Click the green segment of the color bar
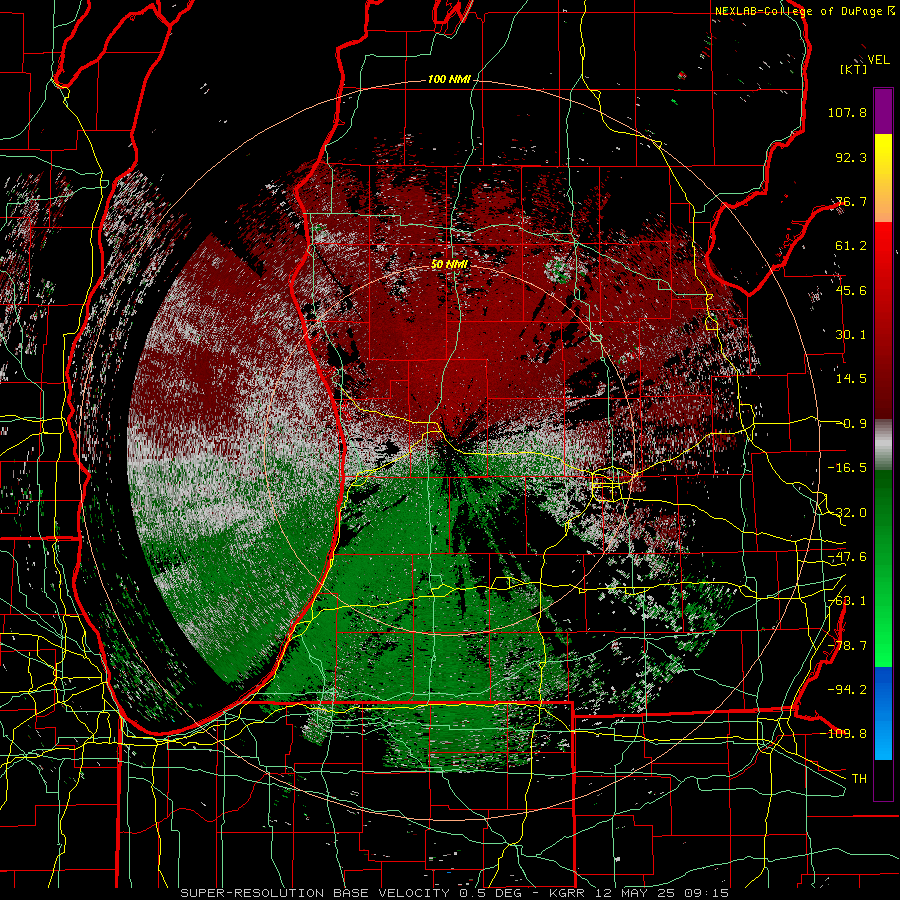Image resolution: width=900 pixels, height=900 pixels. tap(883, 569)
